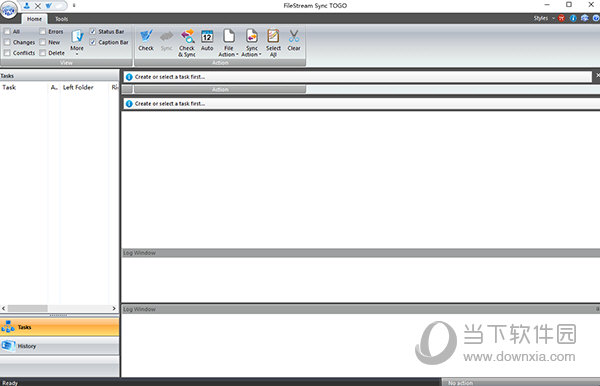Enable the Delete view checkbox
This screenshot has width=600, height=386.
coord(42,53)
